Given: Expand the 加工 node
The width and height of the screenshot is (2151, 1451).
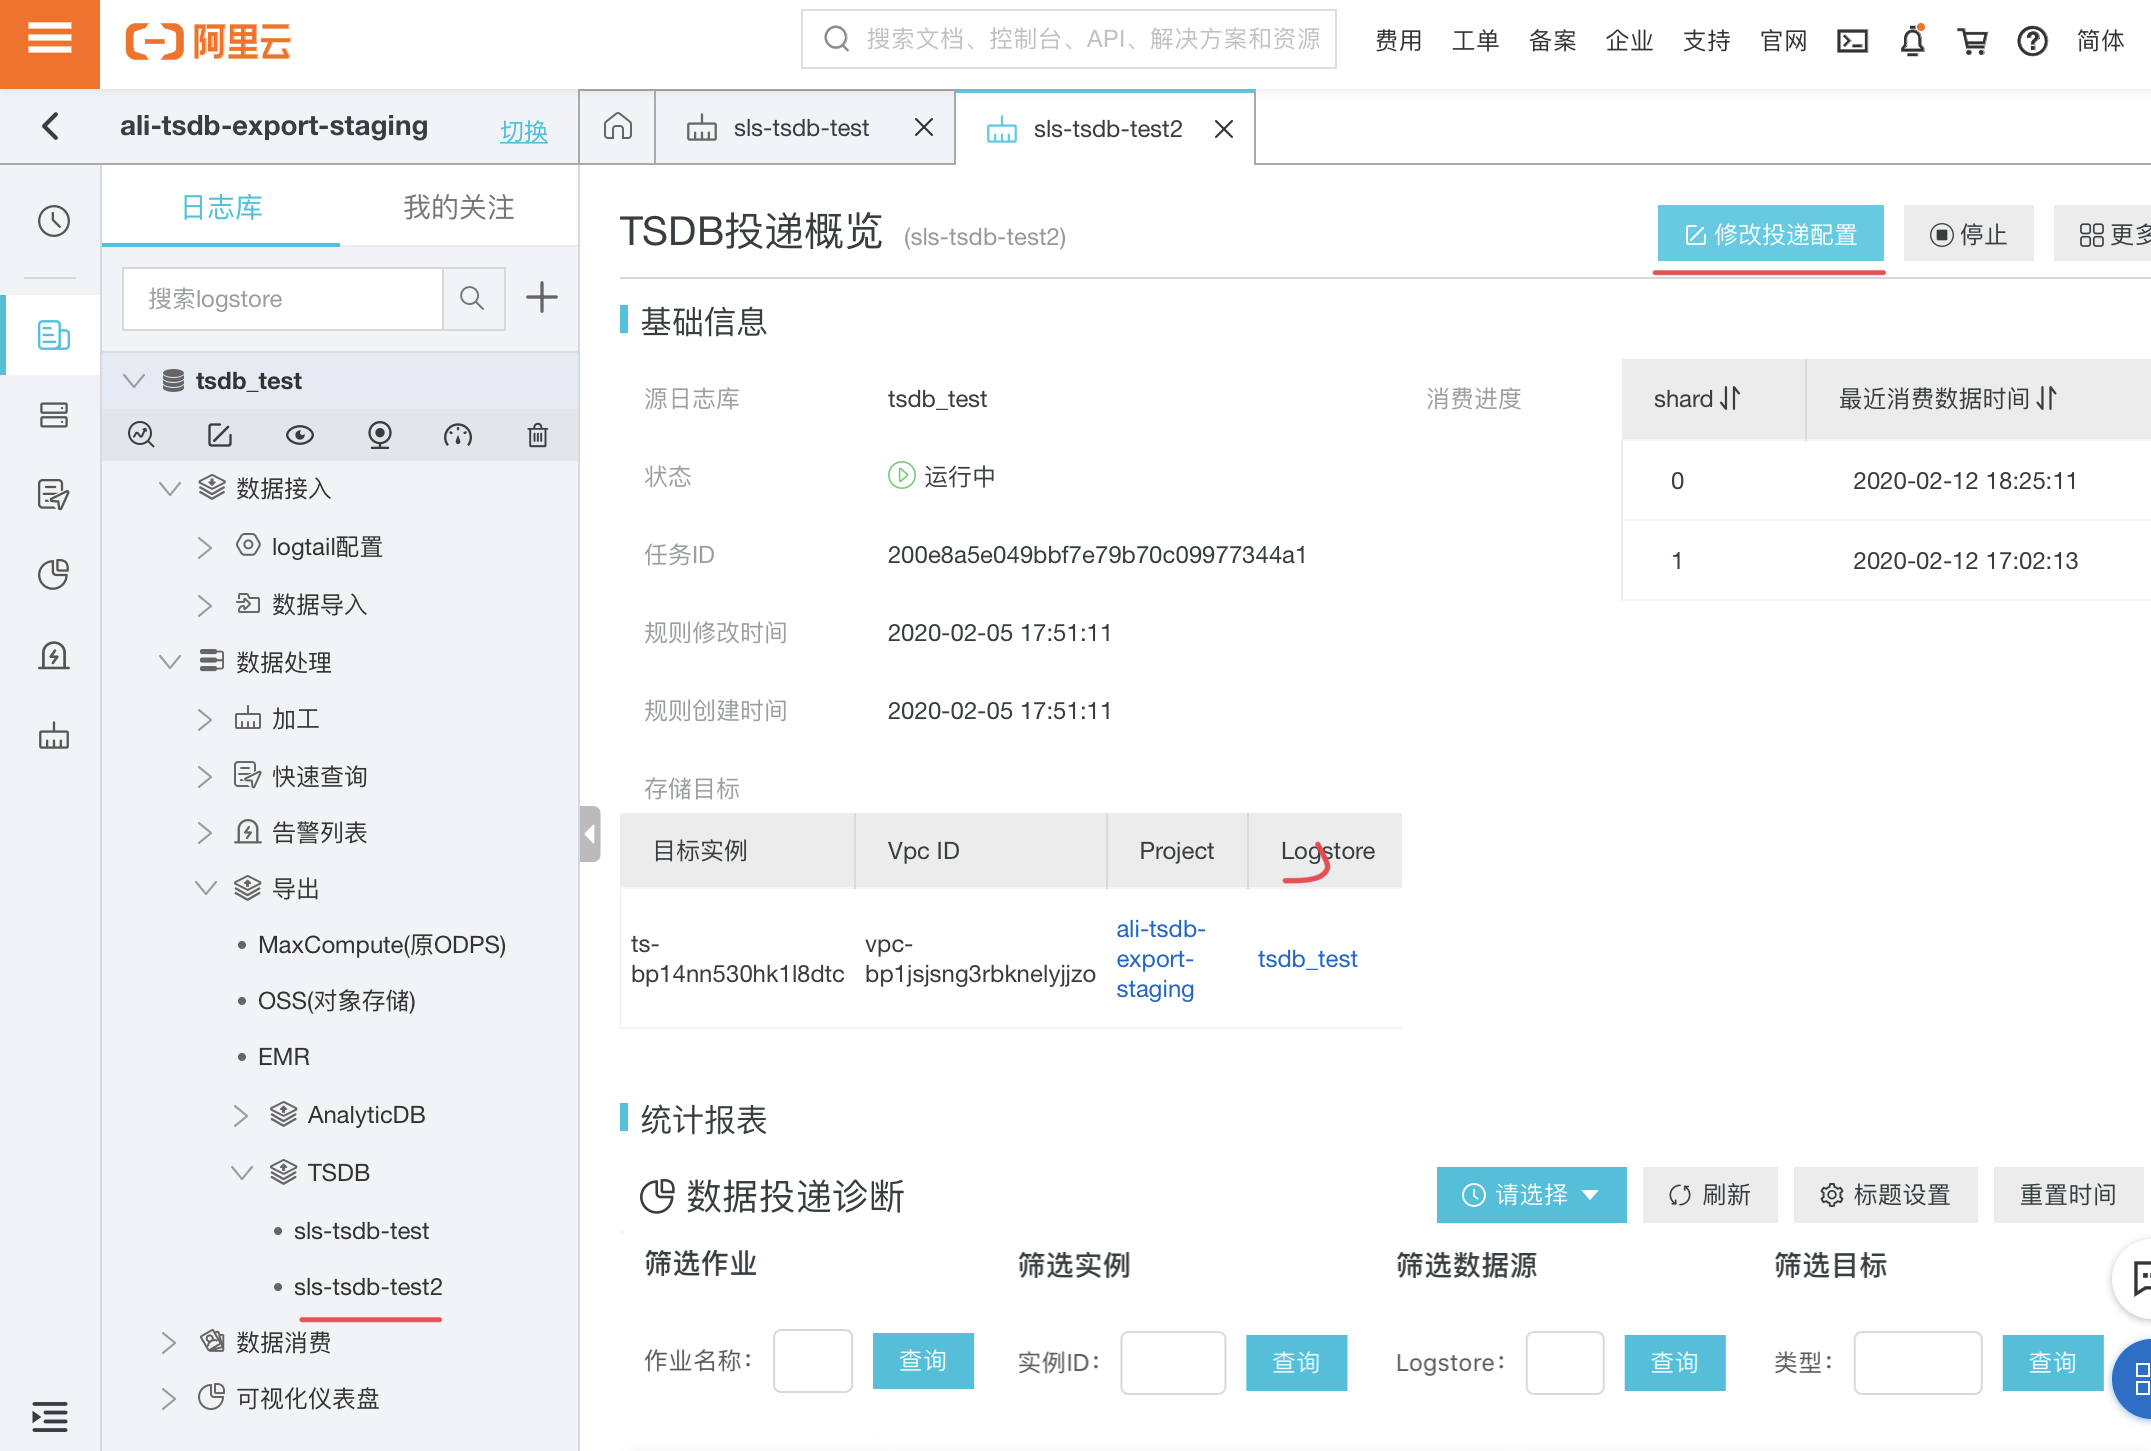Looking at the screenshot, I should [205, 720].
